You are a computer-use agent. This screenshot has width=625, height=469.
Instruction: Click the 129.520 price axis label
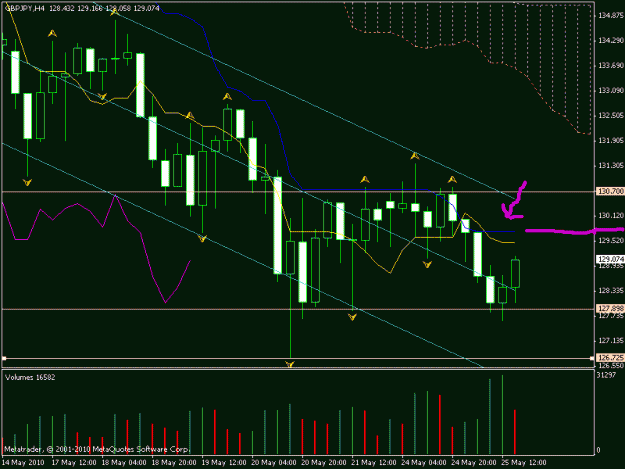point(611,240)
